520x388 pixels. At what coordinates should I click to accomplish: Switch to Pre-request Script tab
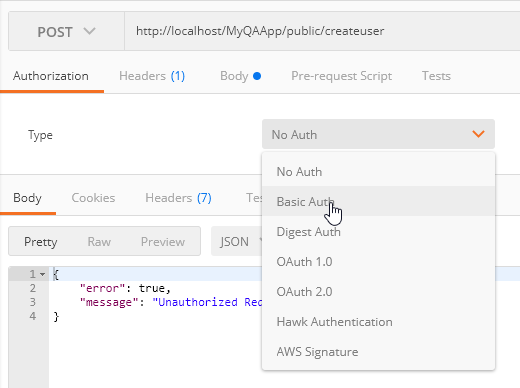coord(341,76)
